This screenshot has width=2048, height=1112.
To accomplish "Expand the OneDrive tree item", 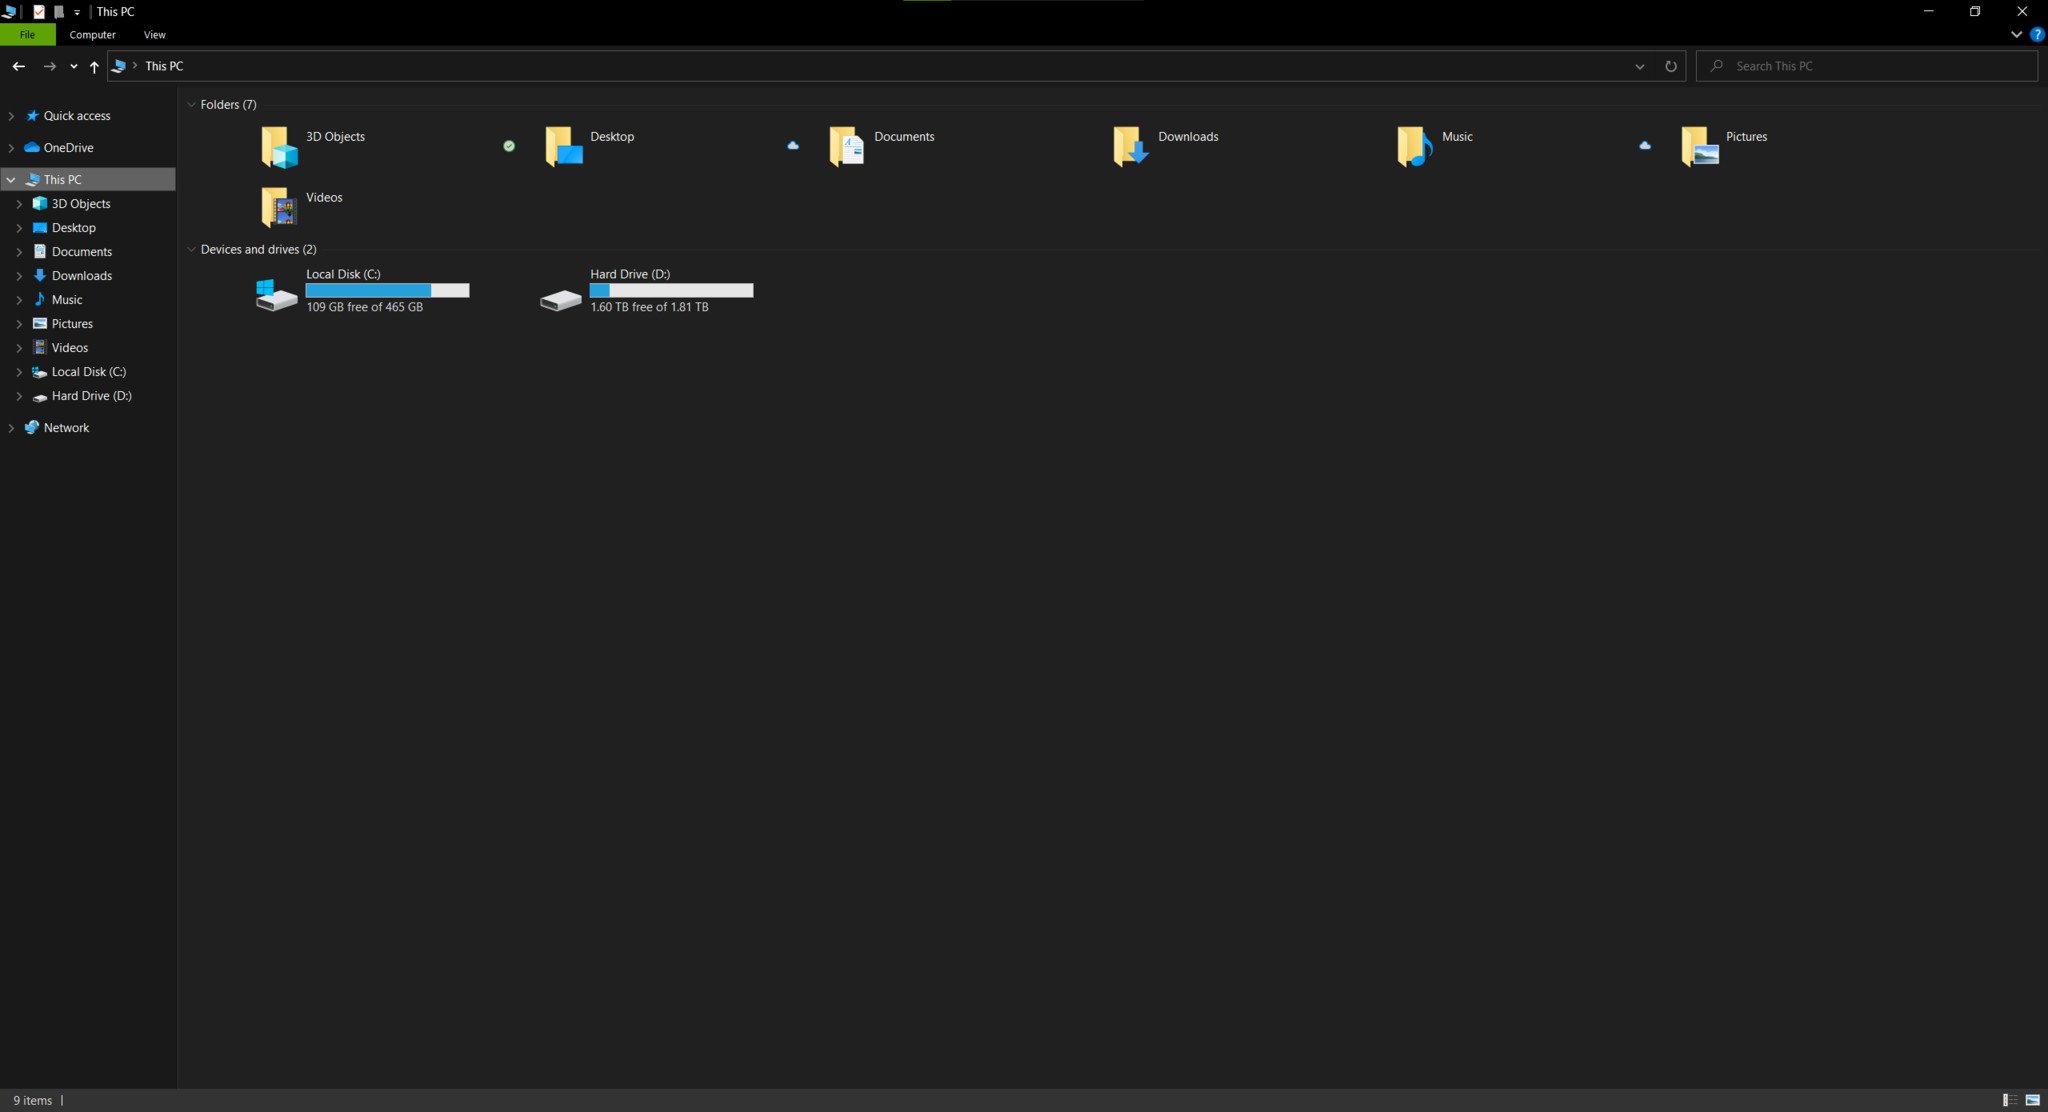I will point(11,147).
